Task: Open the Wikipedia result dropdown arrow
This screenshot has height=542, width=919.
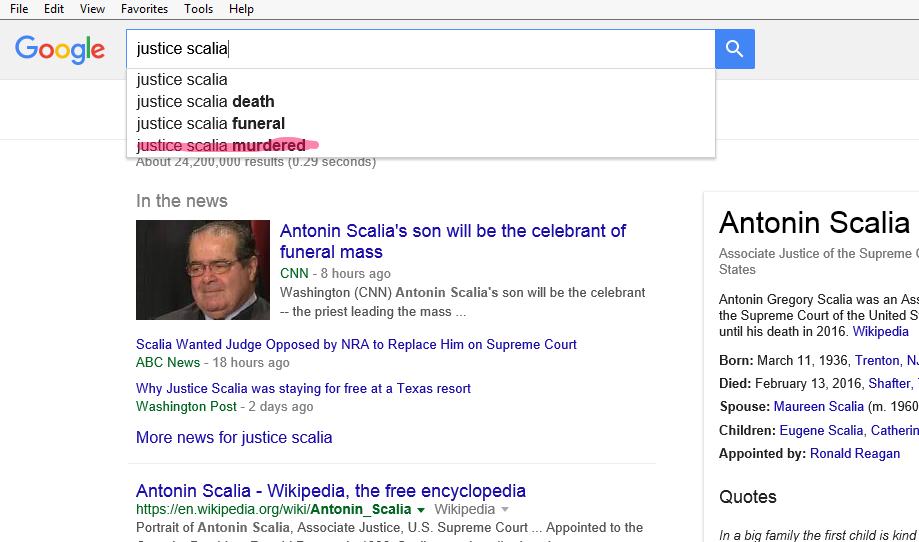Action: (421, 510)
